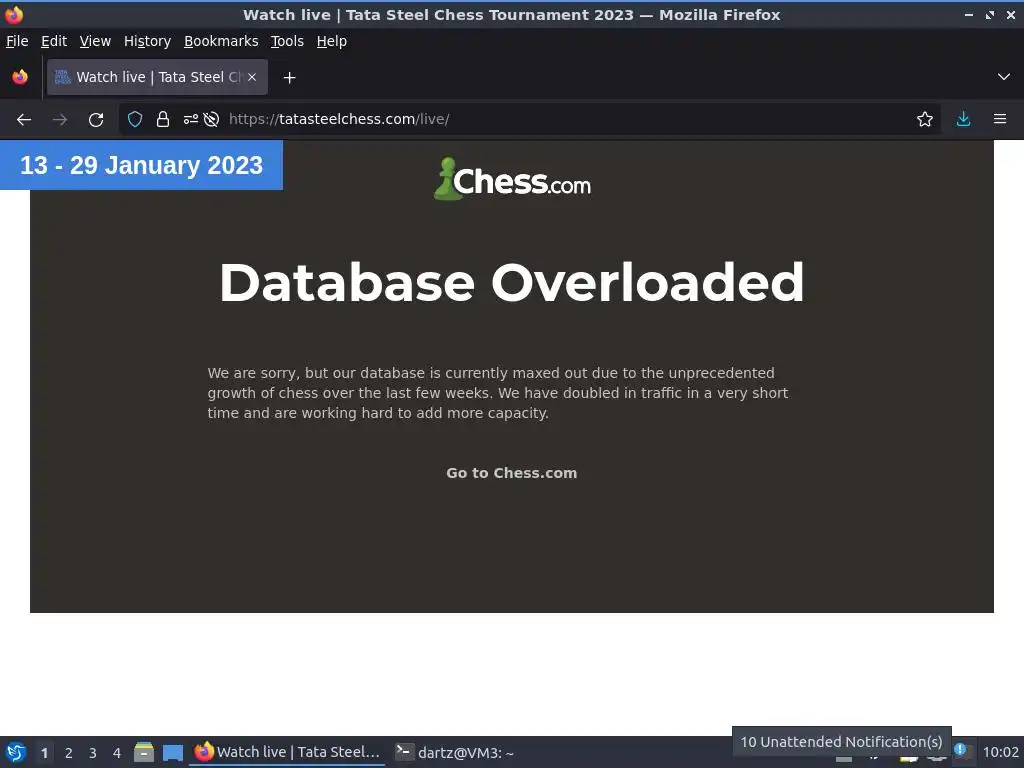Switch to virtual desktop 1
Screen dimensions: 1024x768
(44, 753)
